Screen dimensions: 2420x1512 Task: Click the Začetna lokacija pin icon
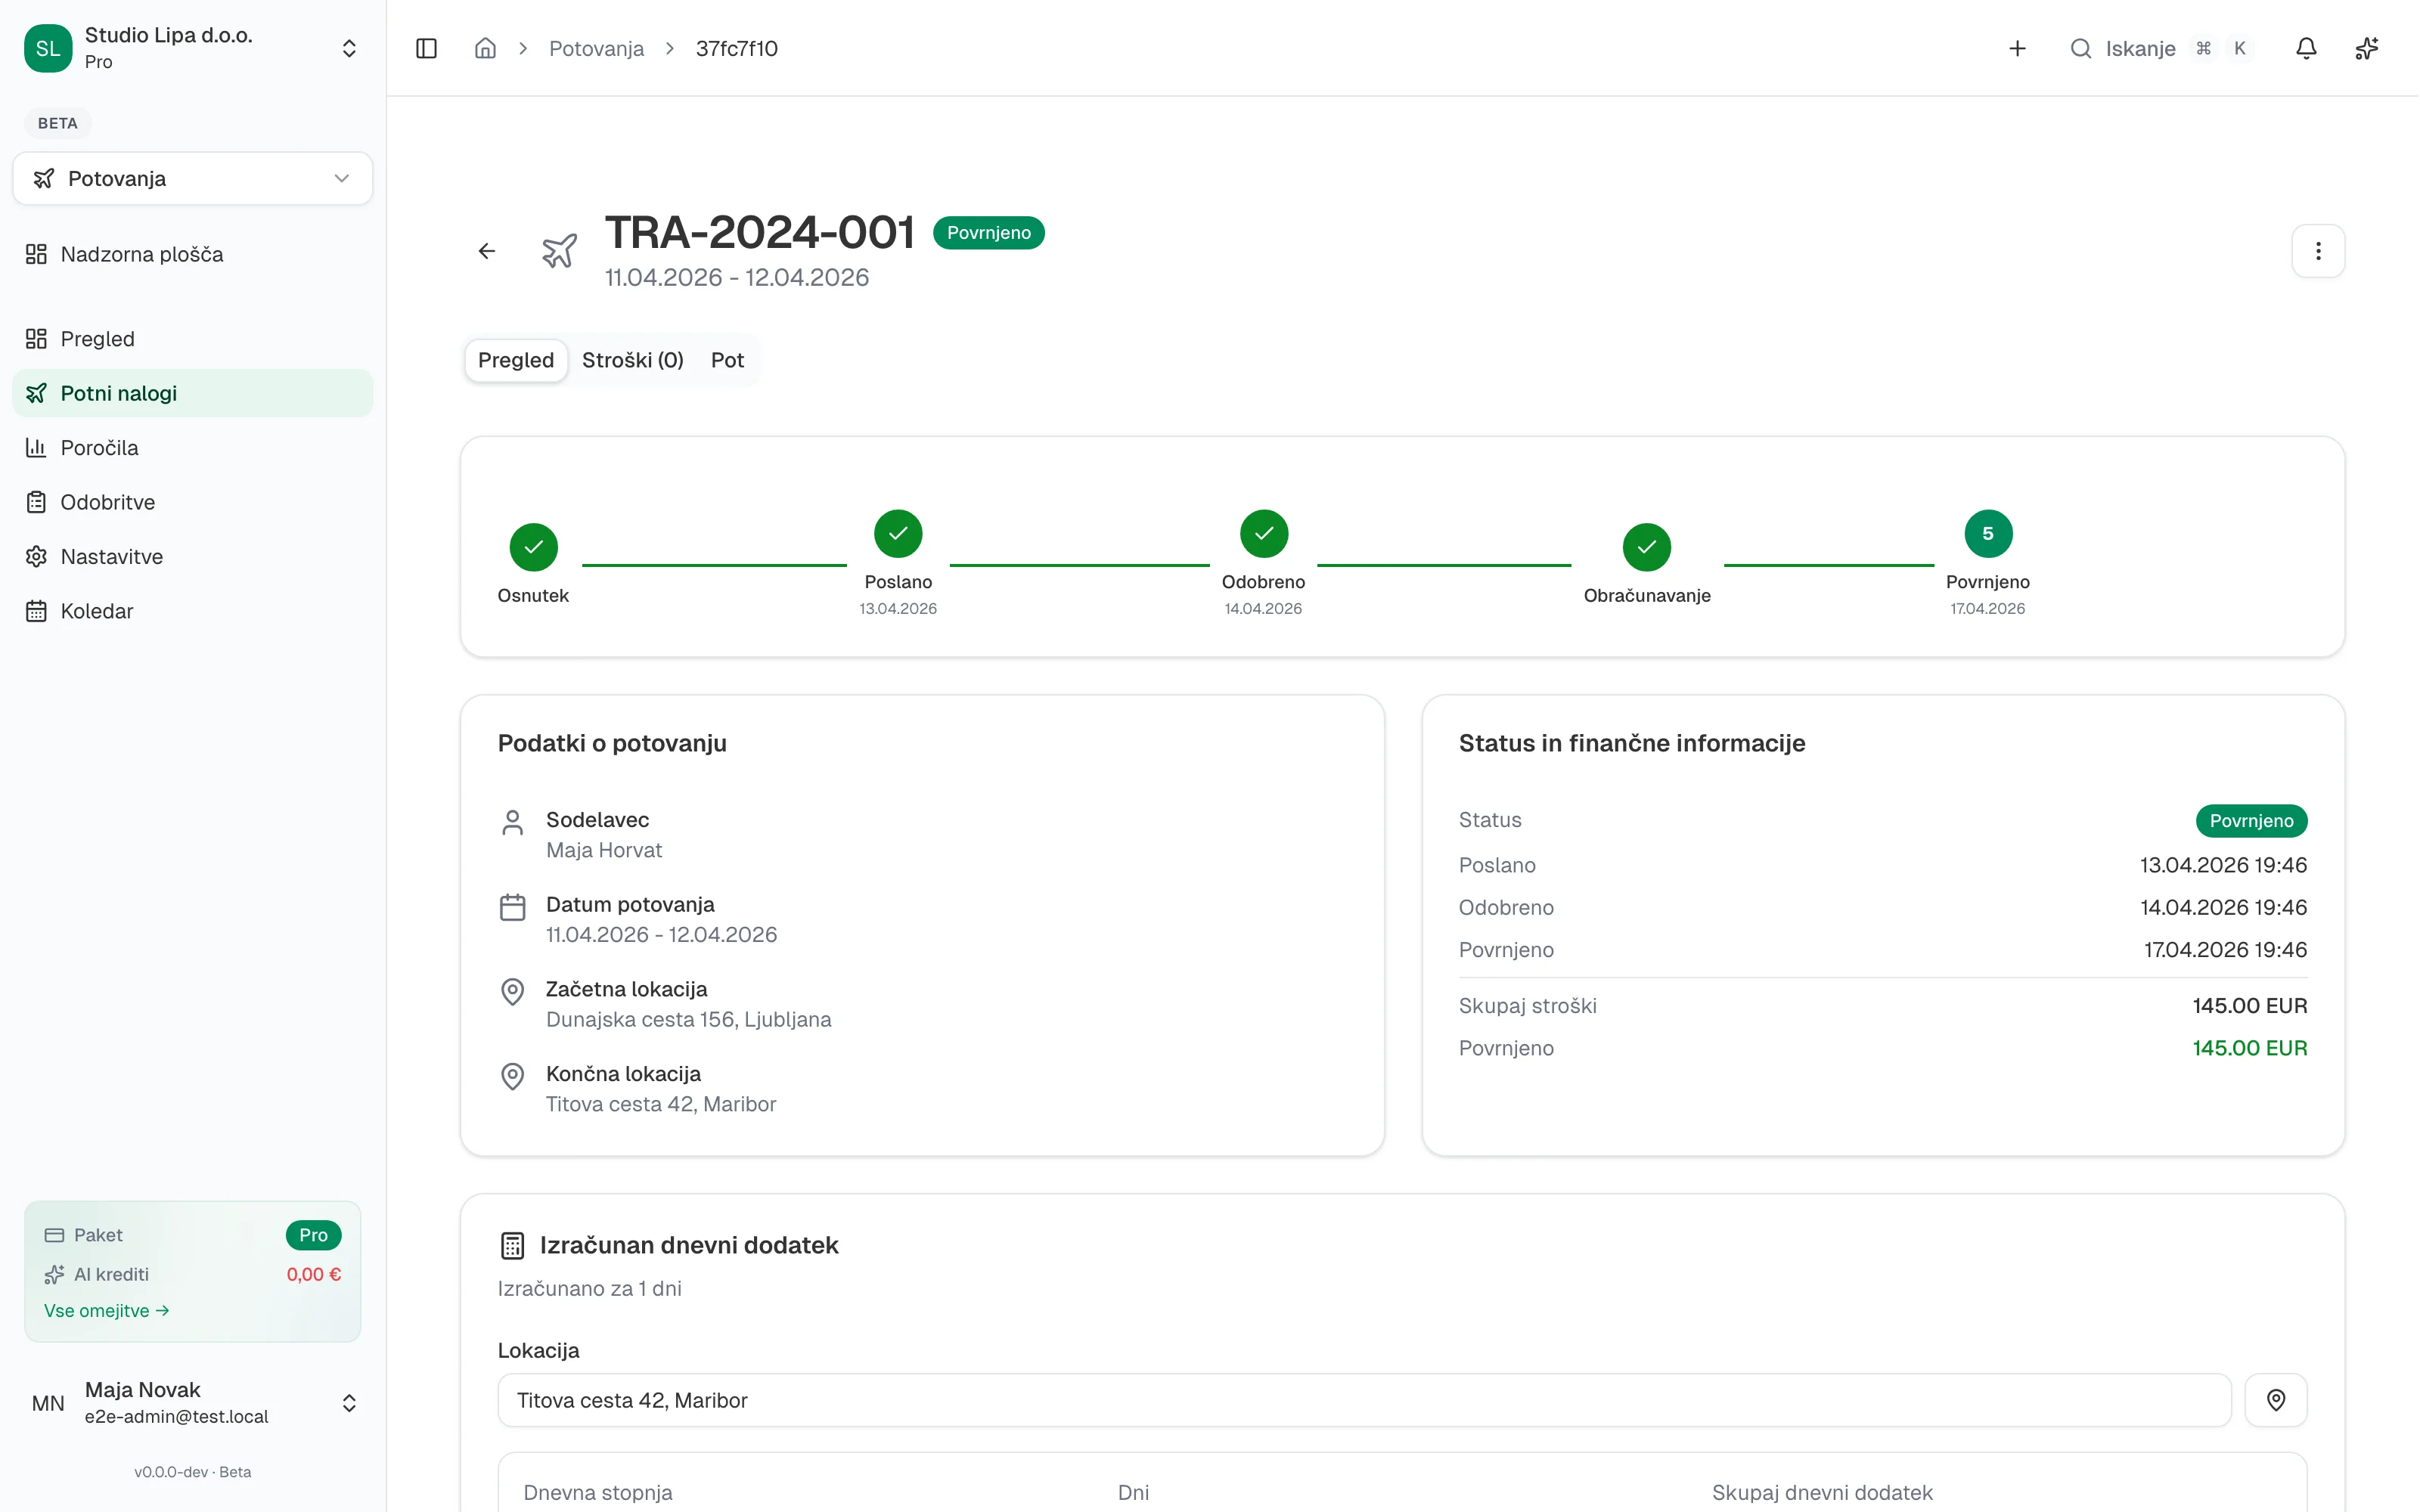512,992
